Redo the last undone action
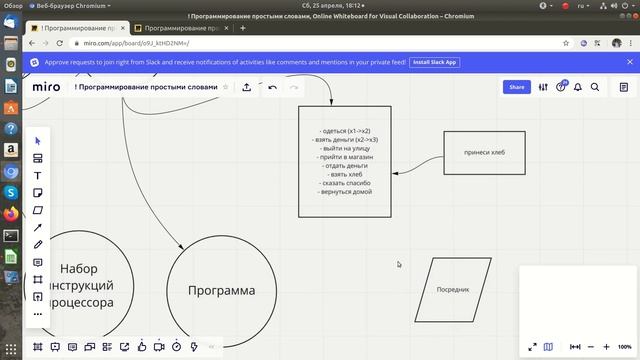 click(x=294, y=87)
